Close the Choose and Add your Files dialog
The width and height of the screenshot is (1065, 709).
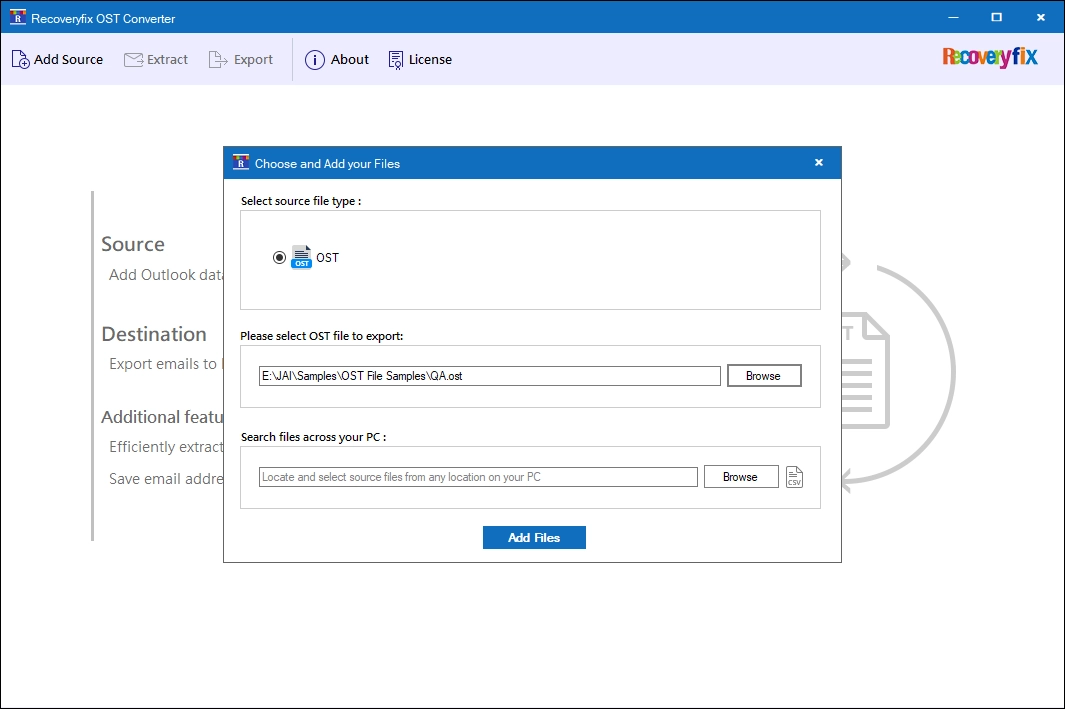point(818,162)
